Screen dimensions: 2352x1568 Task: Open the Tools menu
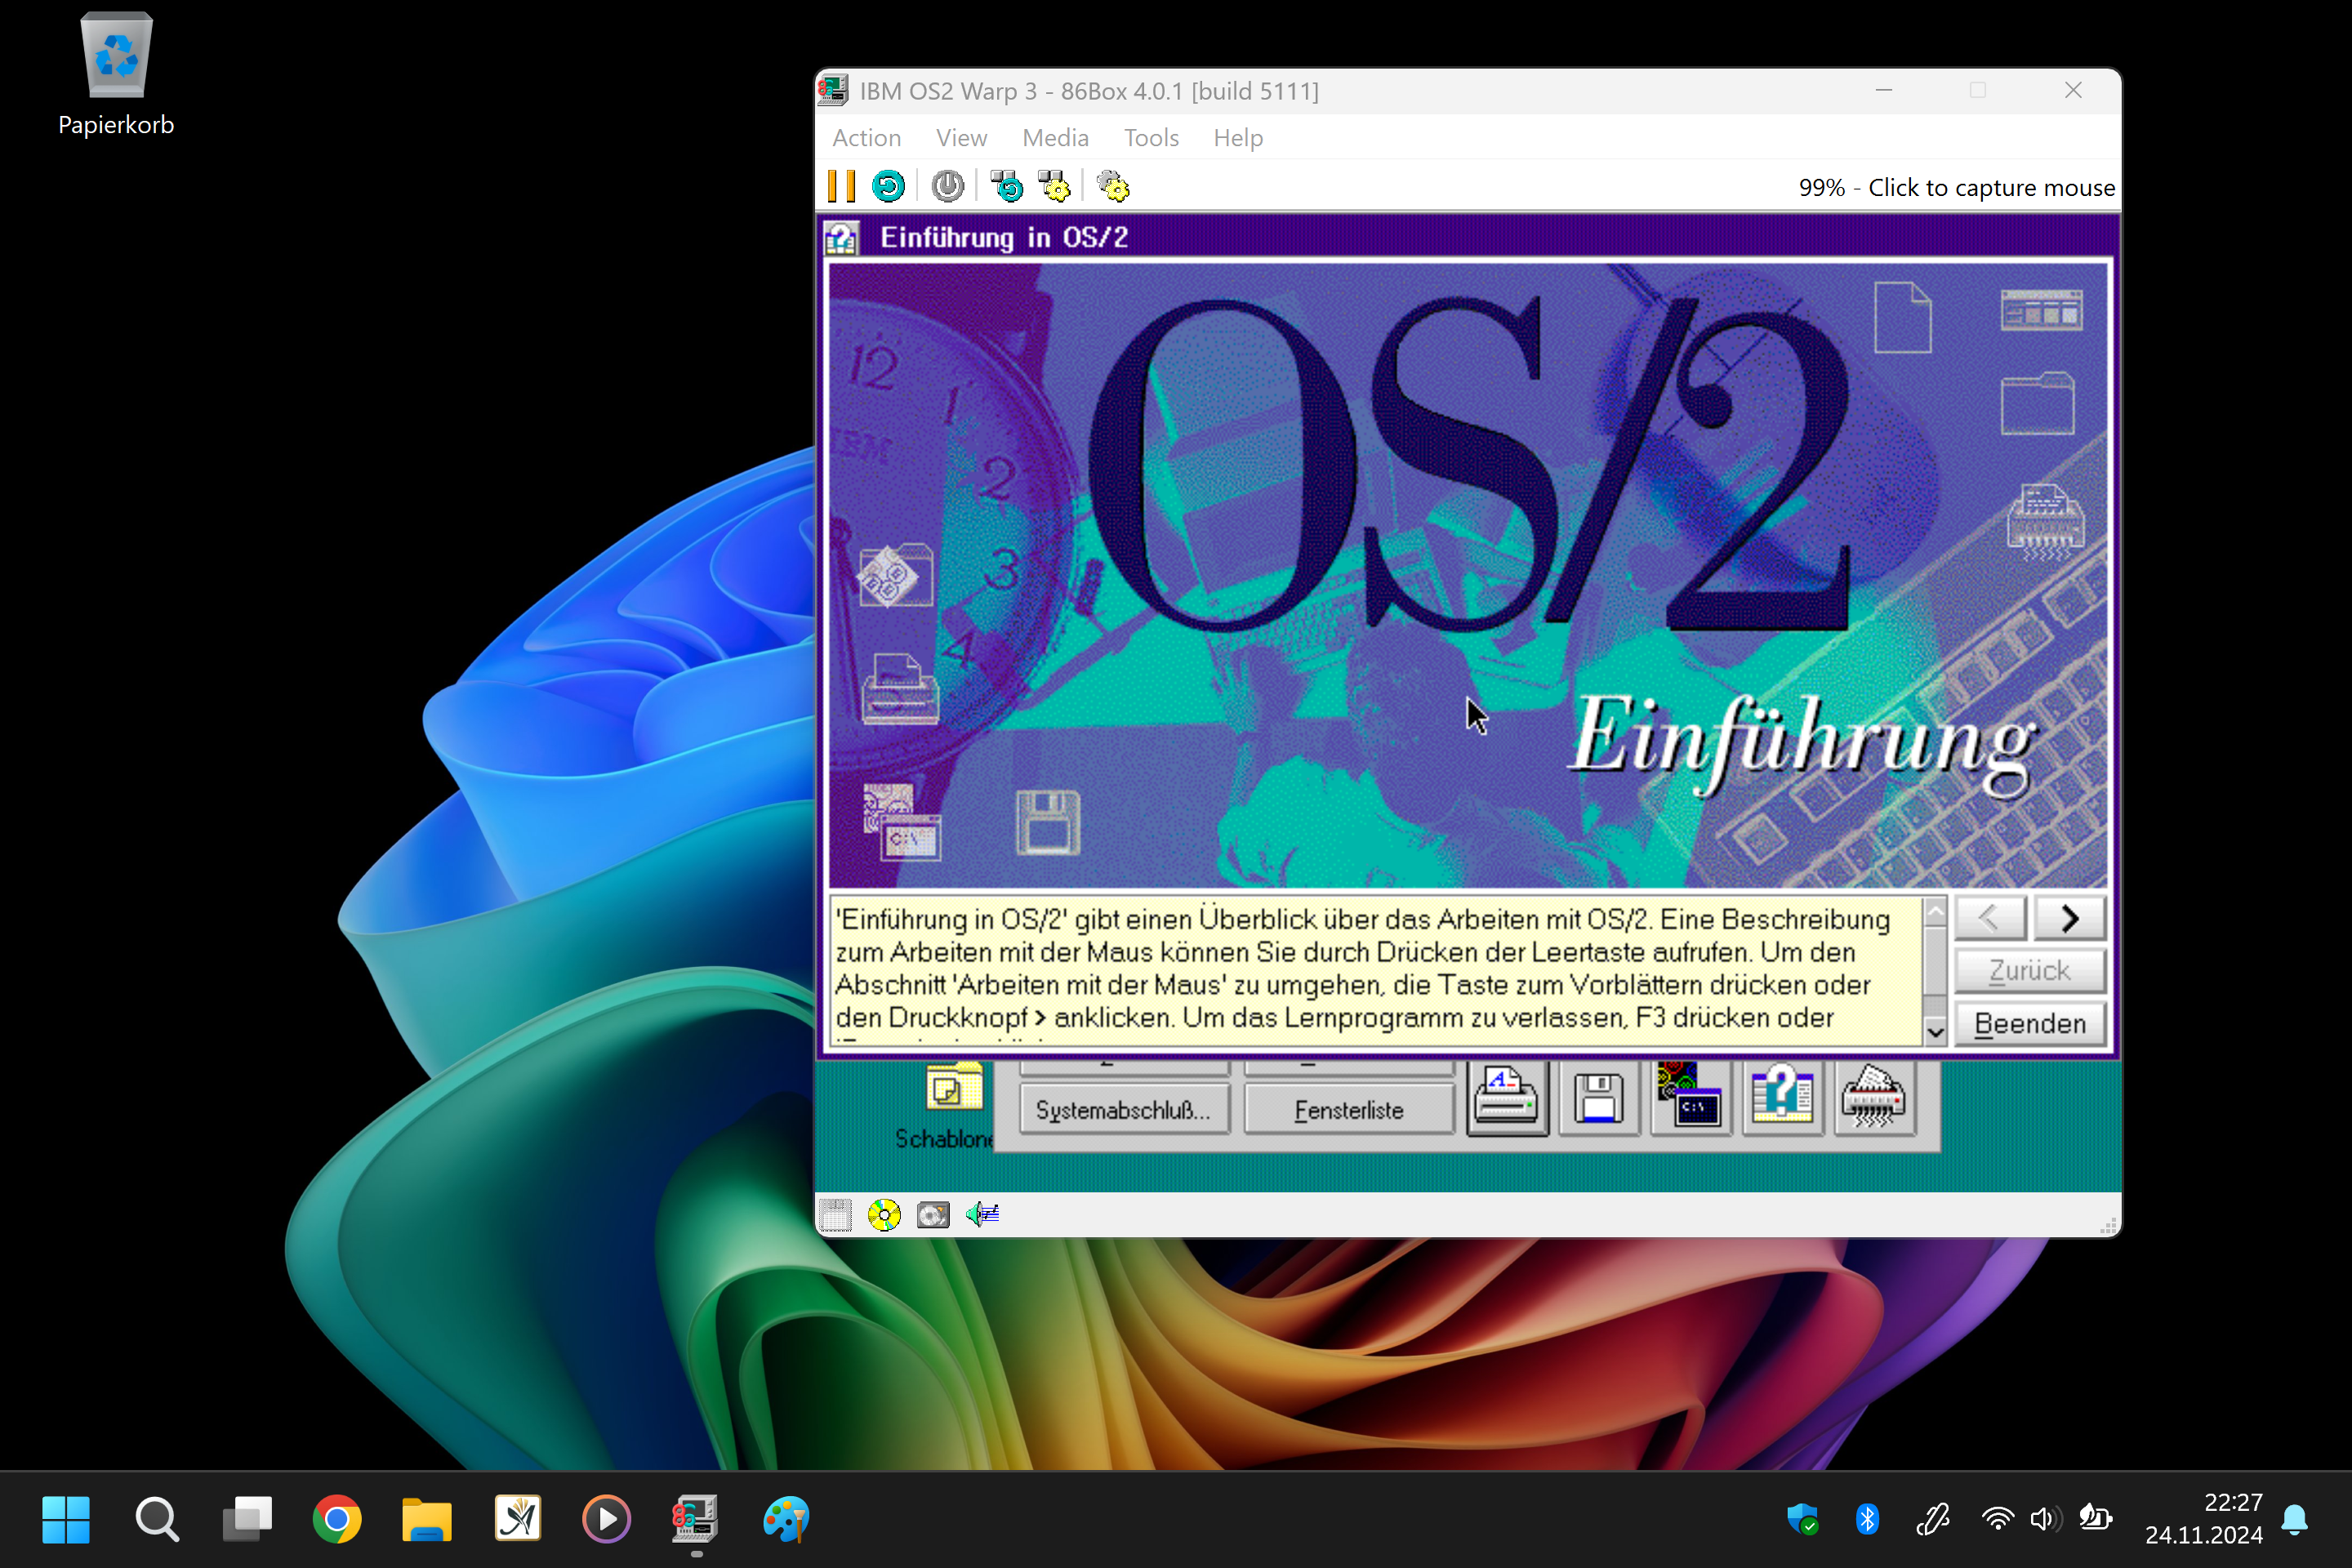coord(1151,138)
